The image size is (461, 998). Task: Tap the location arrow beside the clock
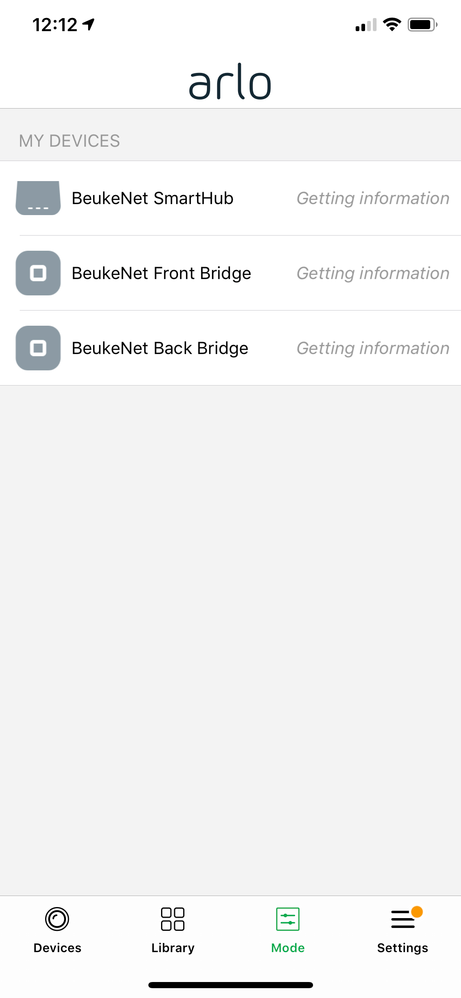click(x=89, y=24)
